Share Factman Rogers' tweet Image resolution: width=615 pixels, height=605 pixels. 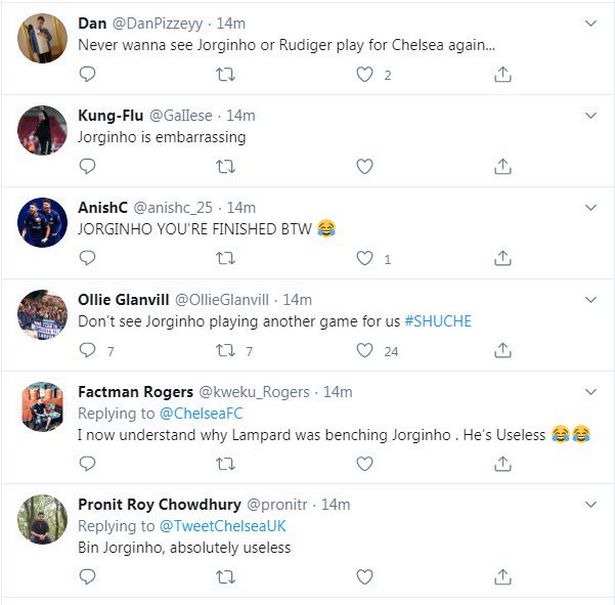[x=503, y=463]
